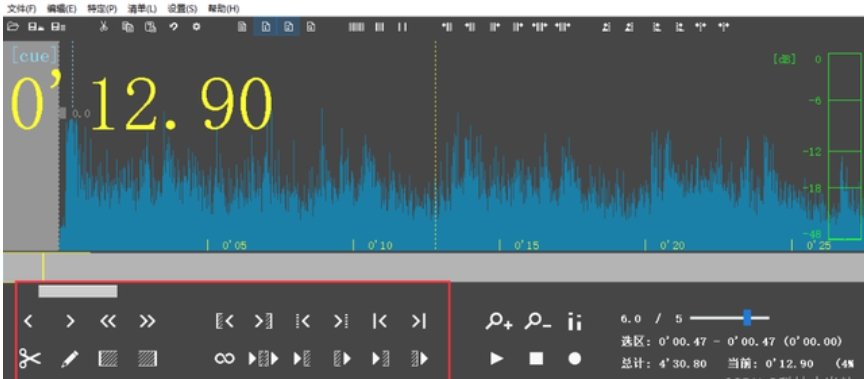
Task: Click the double-right fast-forward arrows
Action: coord(147,321)
